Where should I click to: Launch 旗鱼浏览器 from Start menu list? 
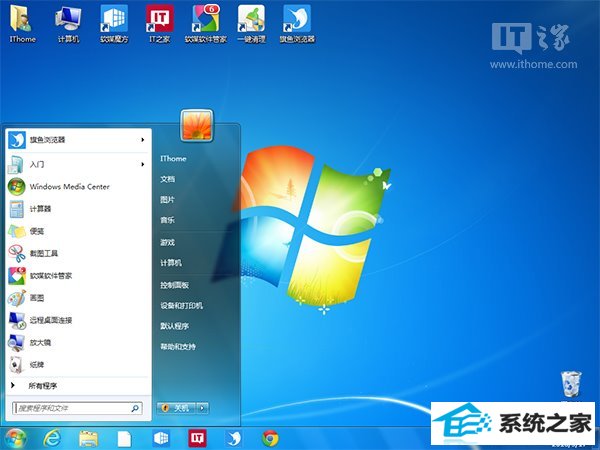[73, 140]
